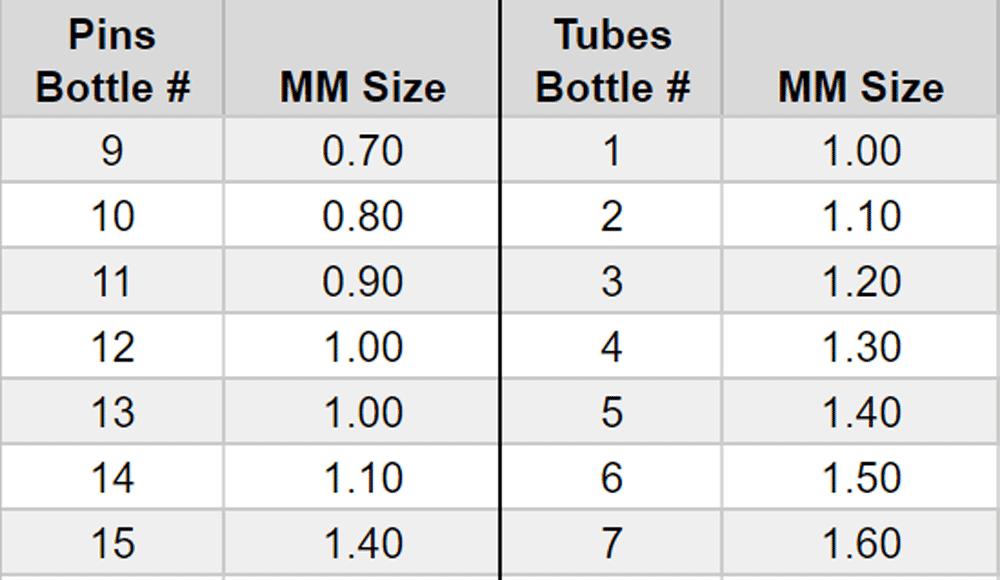The width and height of the screenshot is (1000, 580).
Task: Click MM size cell for Pins bottle 14
Action: [362, 478]
